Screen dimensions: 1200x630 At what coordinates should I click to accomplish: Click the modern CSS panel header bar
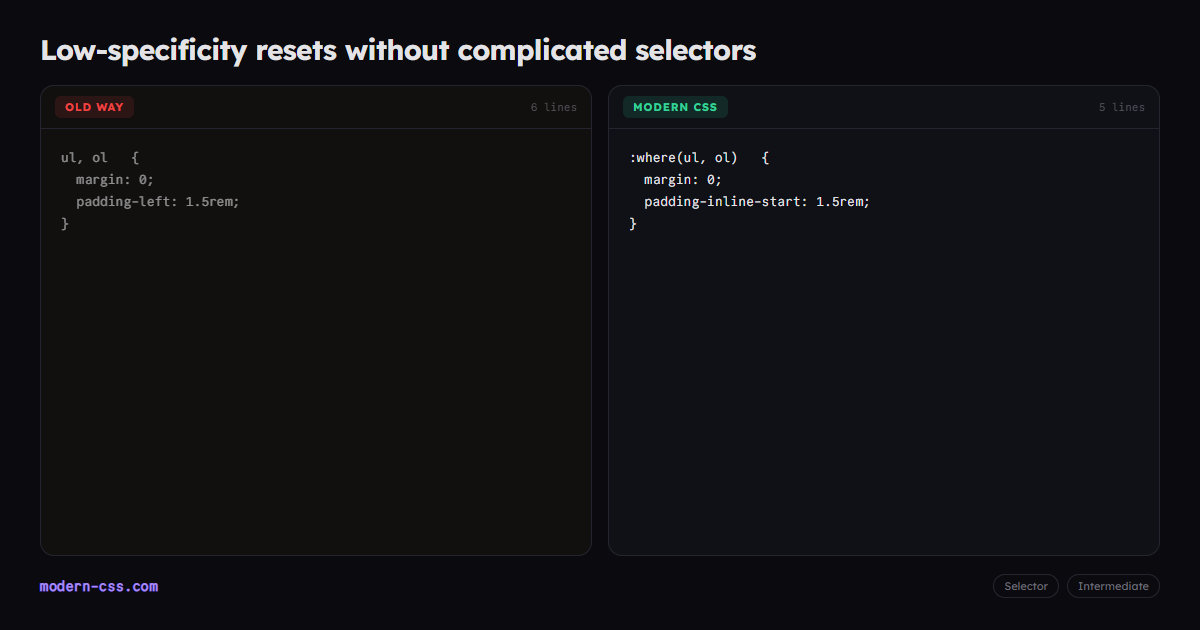tap(884, 107)
